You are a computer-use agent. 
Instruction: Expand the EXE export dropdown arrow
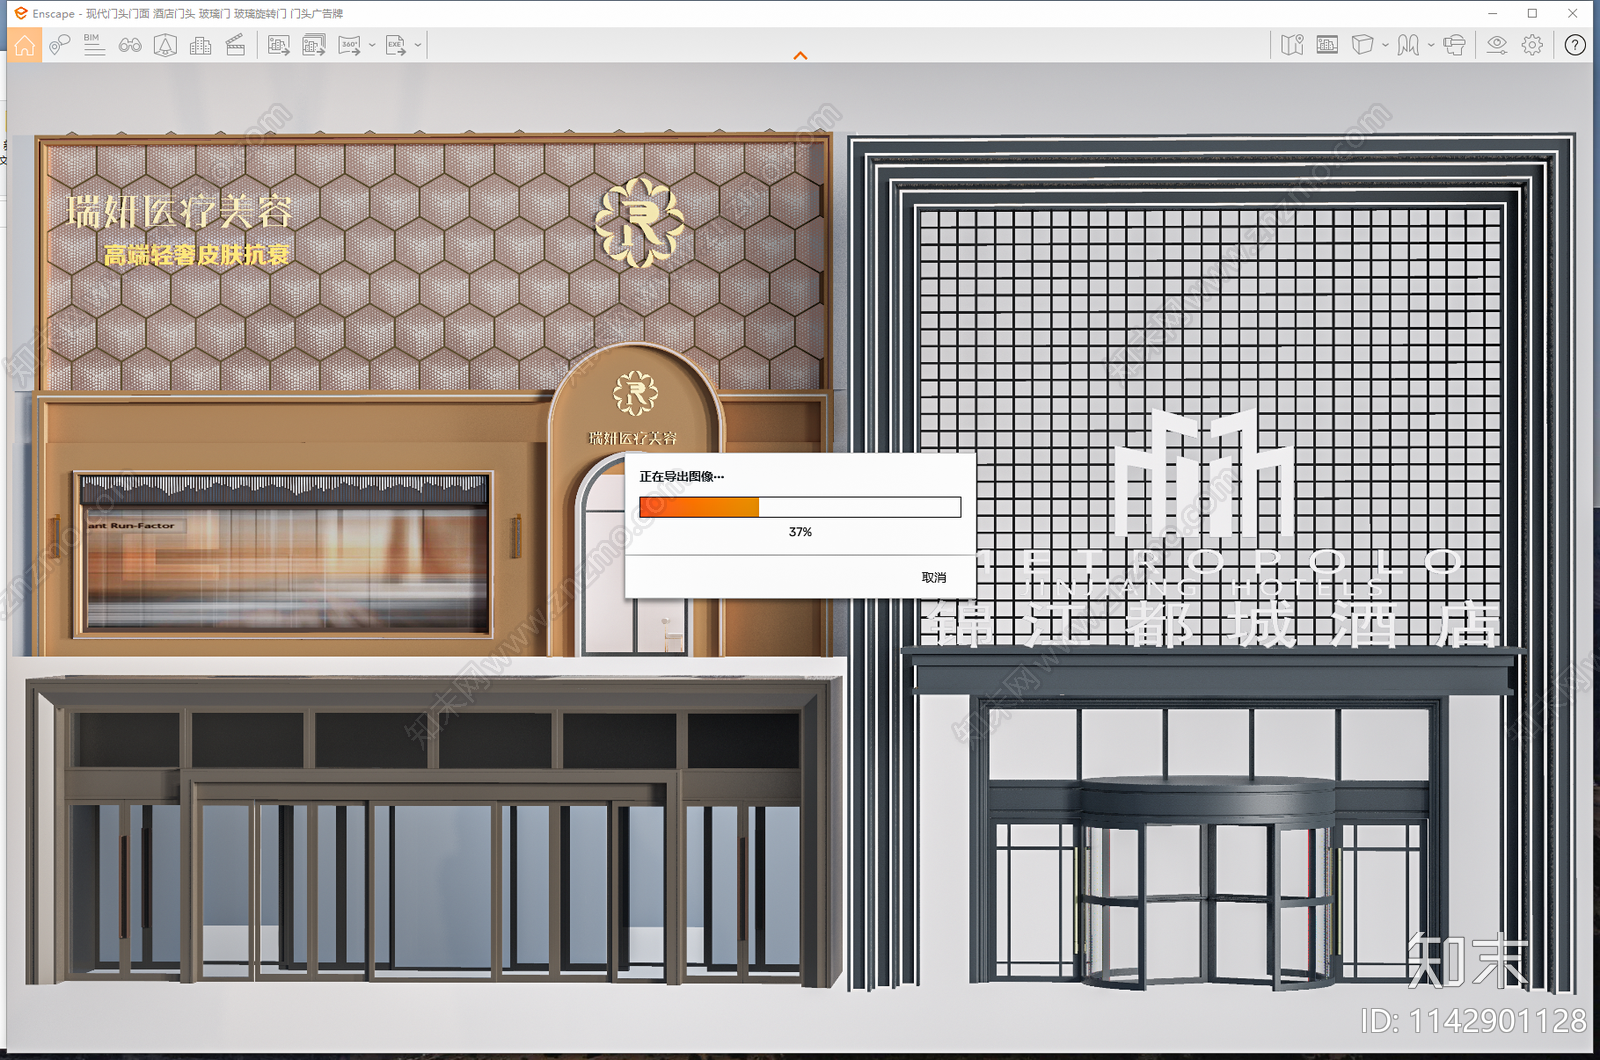click(418, 45)
